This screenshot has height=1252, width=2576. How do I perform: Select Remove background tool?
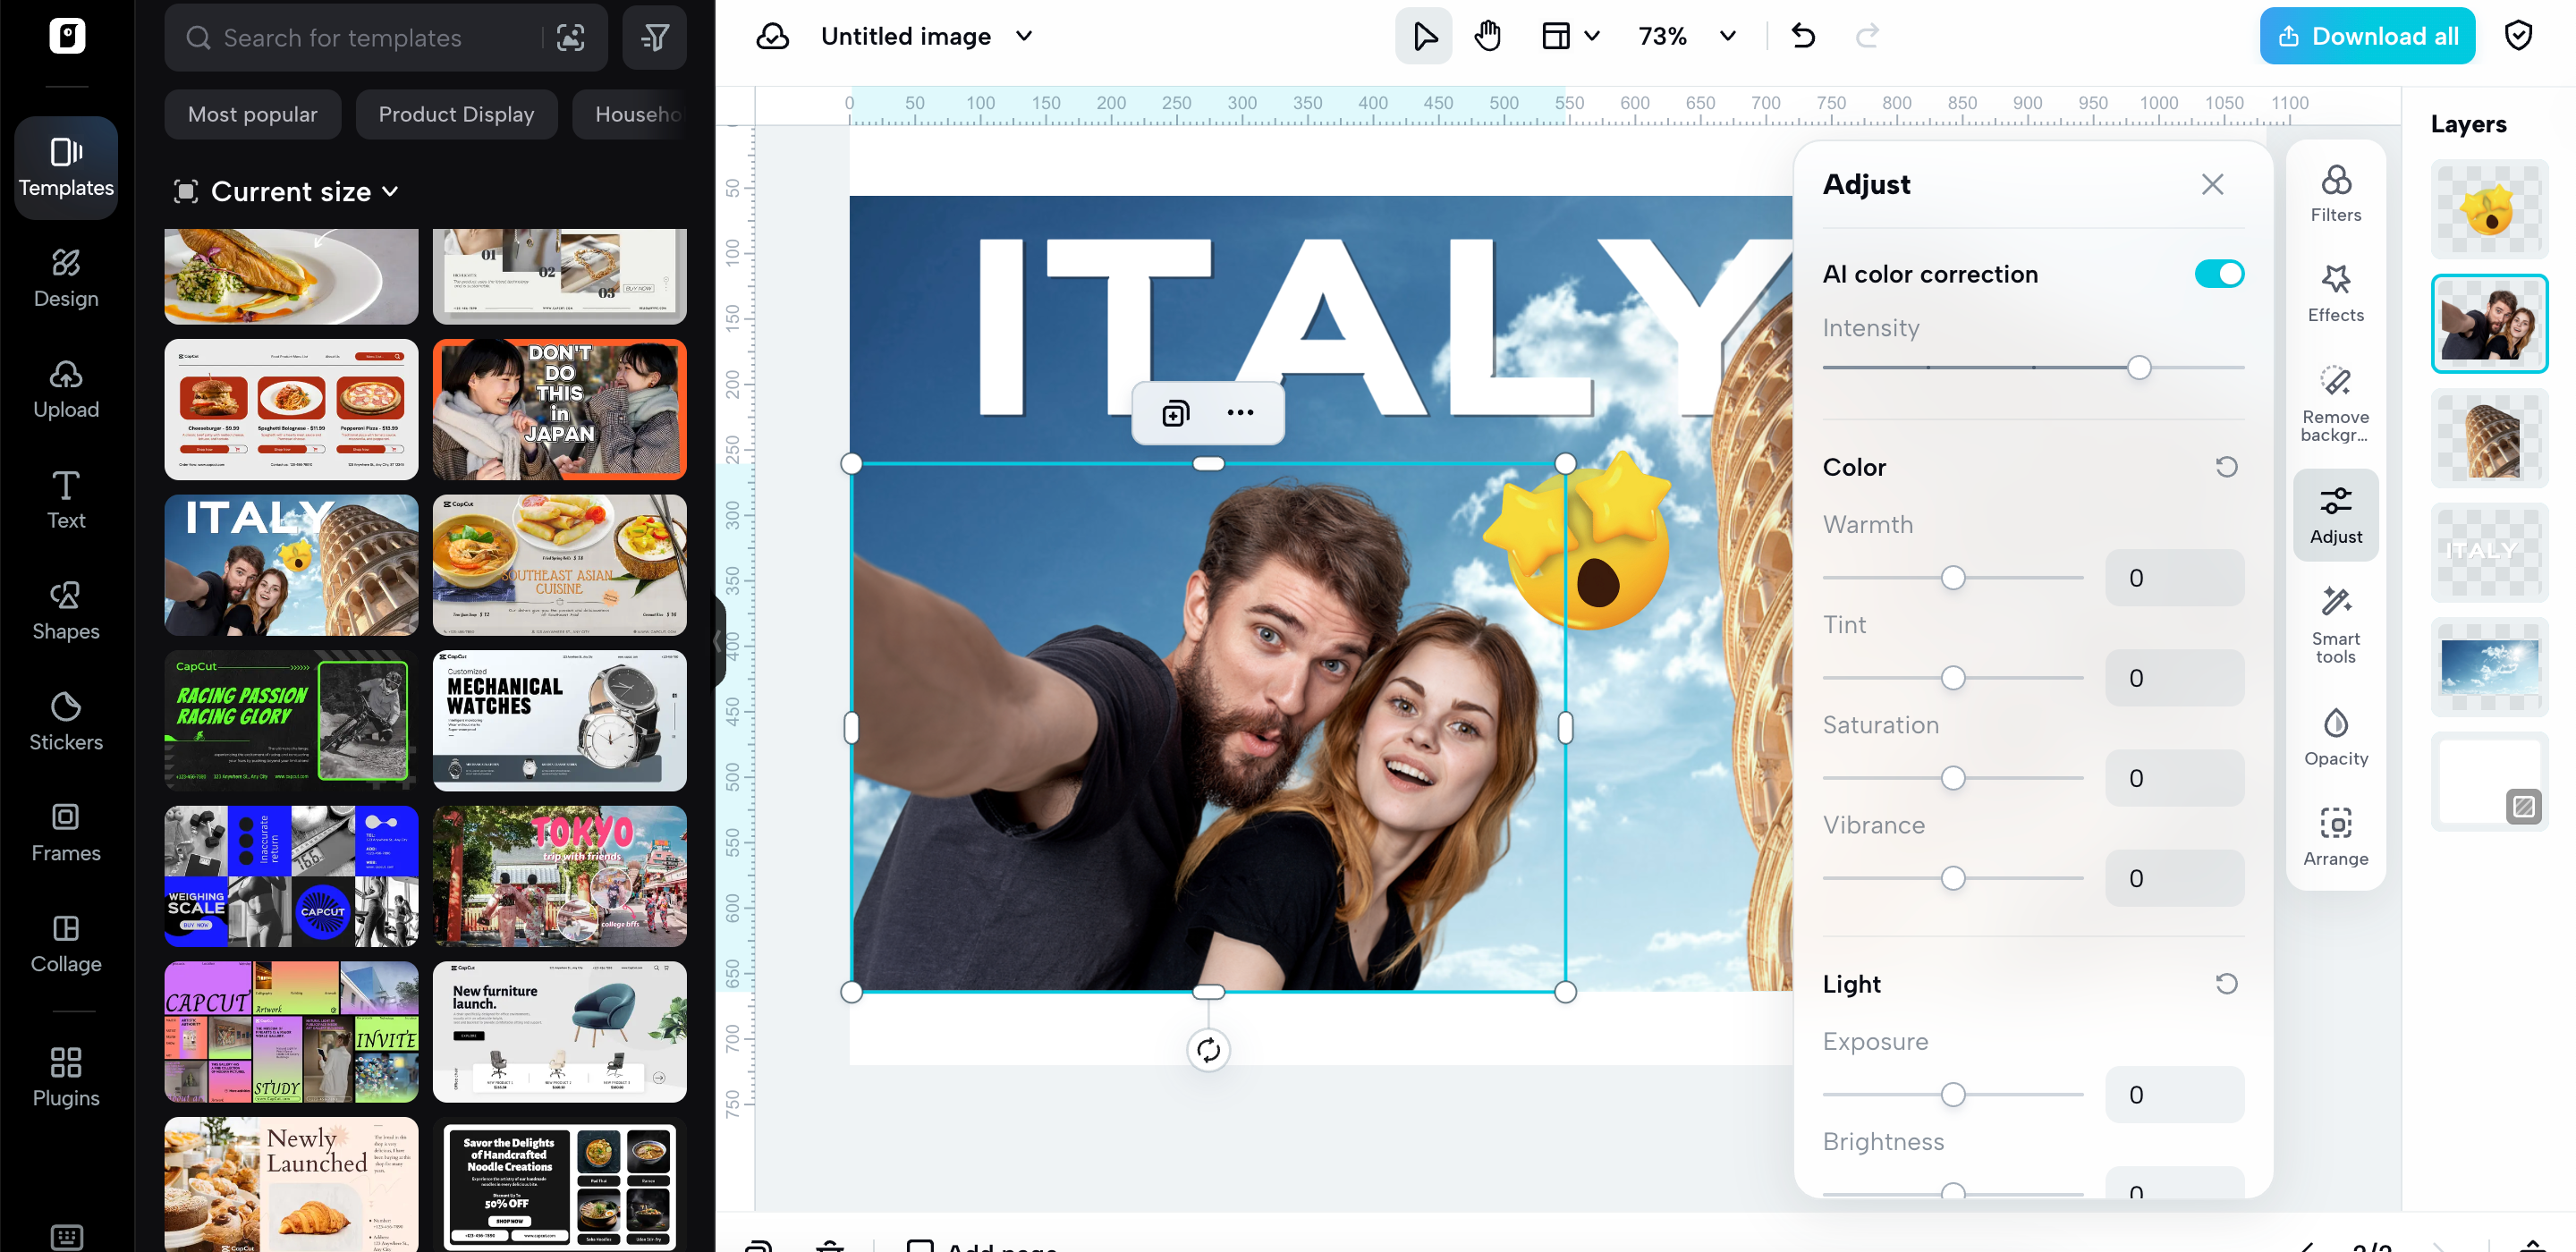[x=2335, y=403]
